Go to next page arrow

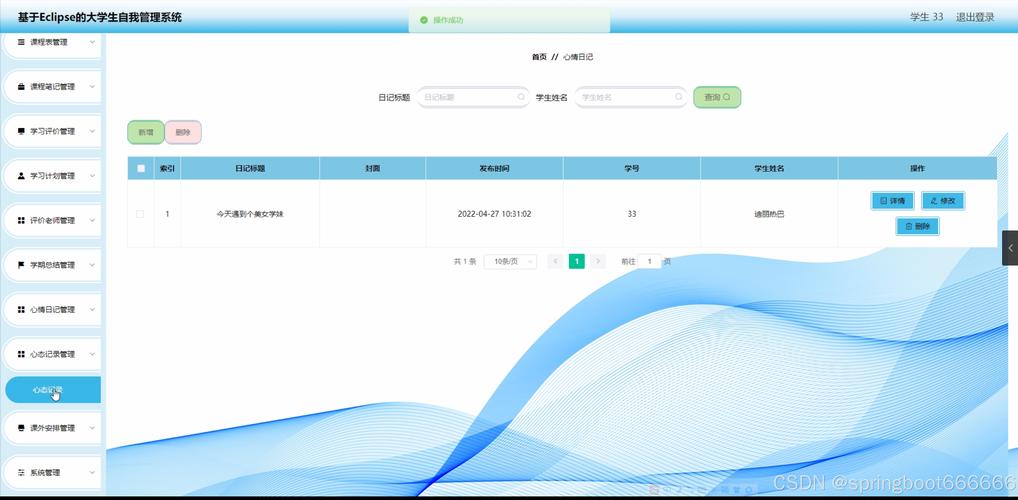[598, 261]
